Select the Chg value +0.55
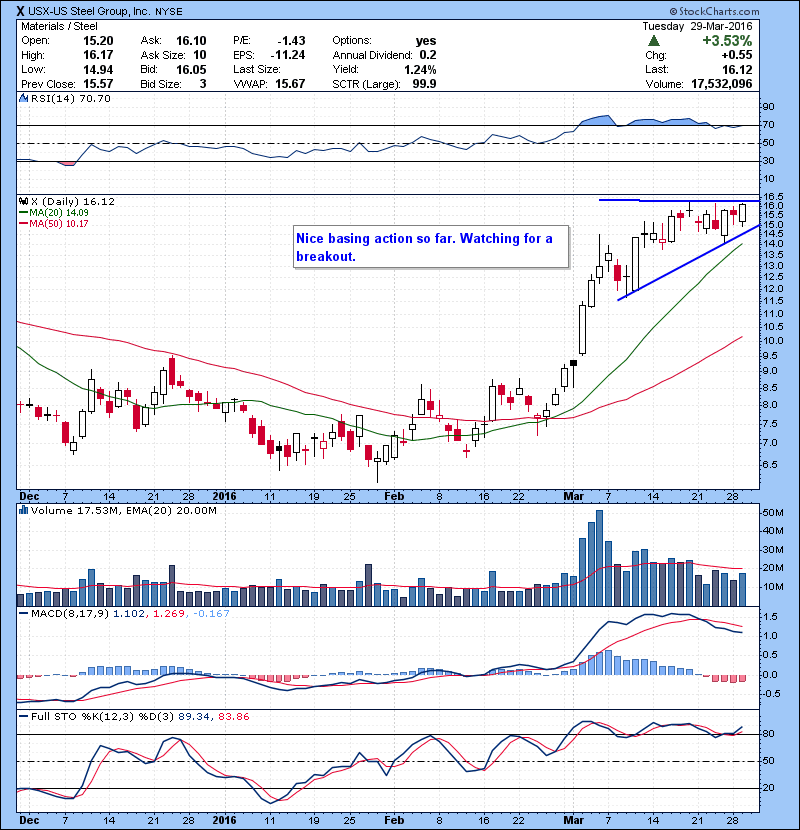Image resolution: width=800 pixels, height=830 pixels. (736, 55)
